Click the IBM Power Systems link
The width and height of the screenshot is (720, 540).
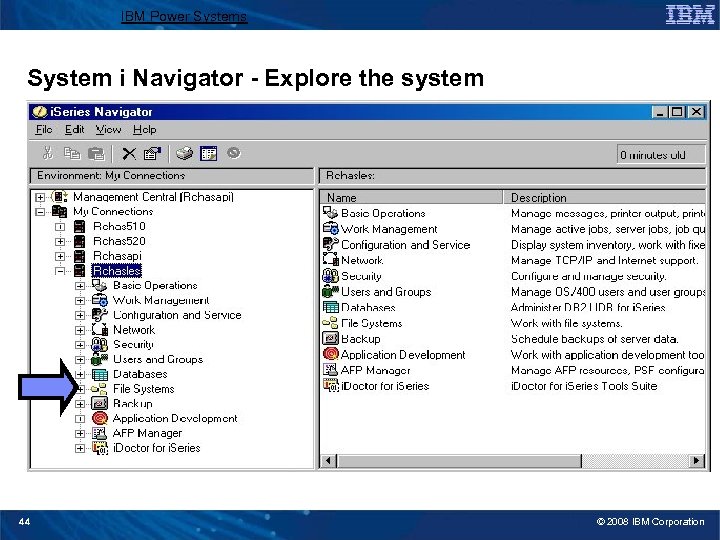(184, 16)
